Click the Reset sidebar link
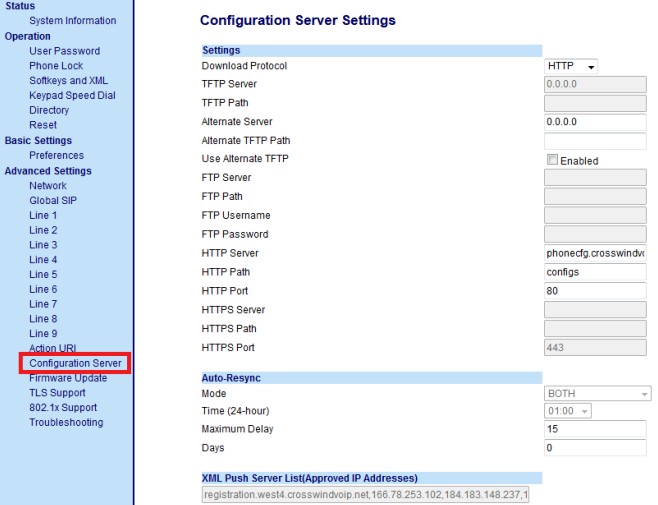The image size is (658, 505). [43, 126]
